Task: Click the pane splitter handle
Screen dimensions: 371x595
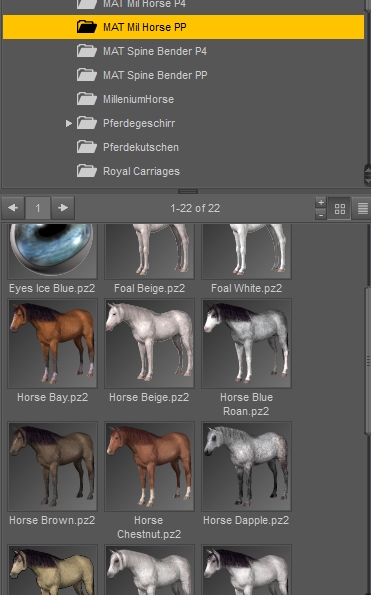Action: click(x=188, y=191)
